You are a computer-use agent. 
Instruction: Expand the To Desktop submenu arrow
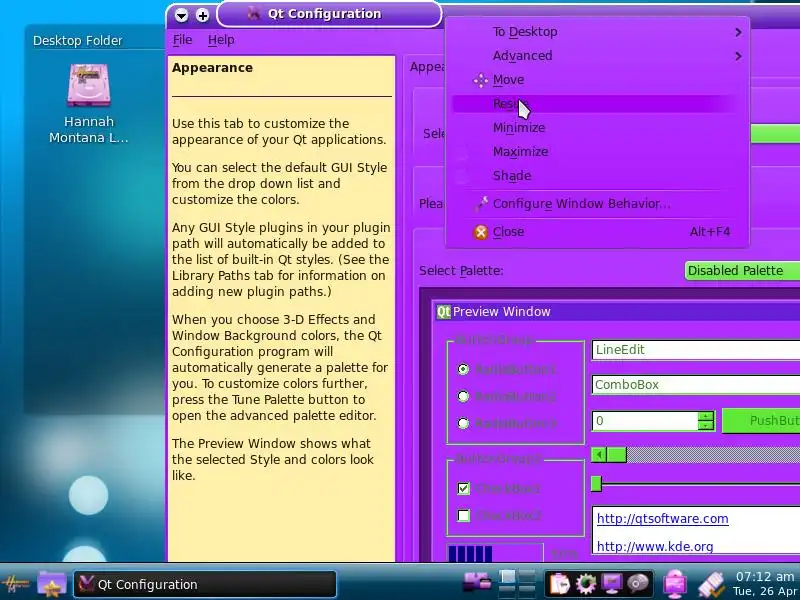738,32
